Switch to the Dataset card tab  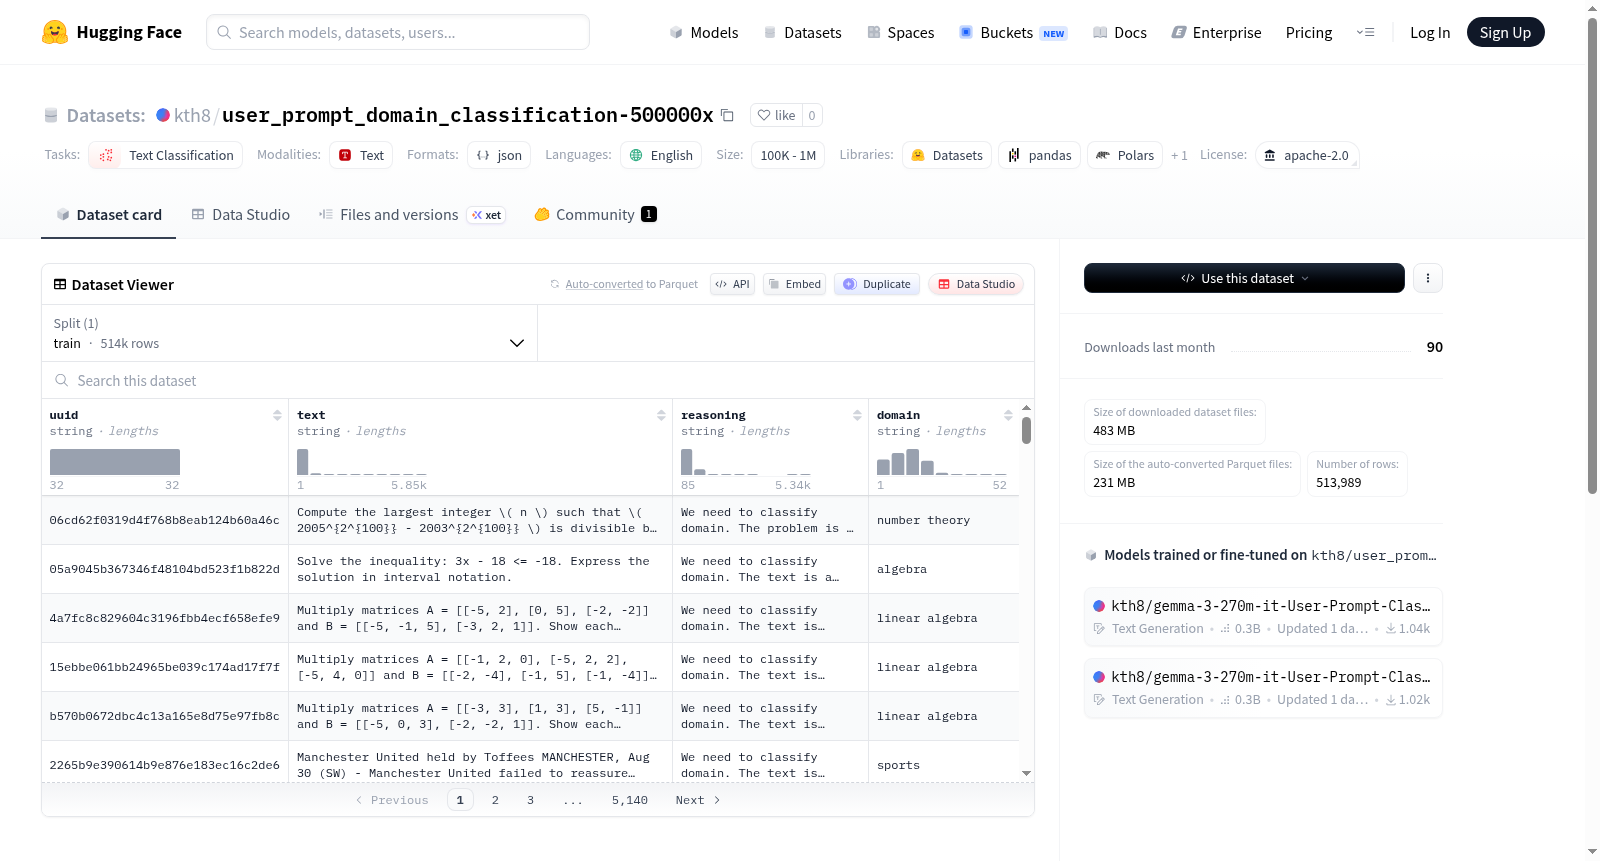coord(108,215)
